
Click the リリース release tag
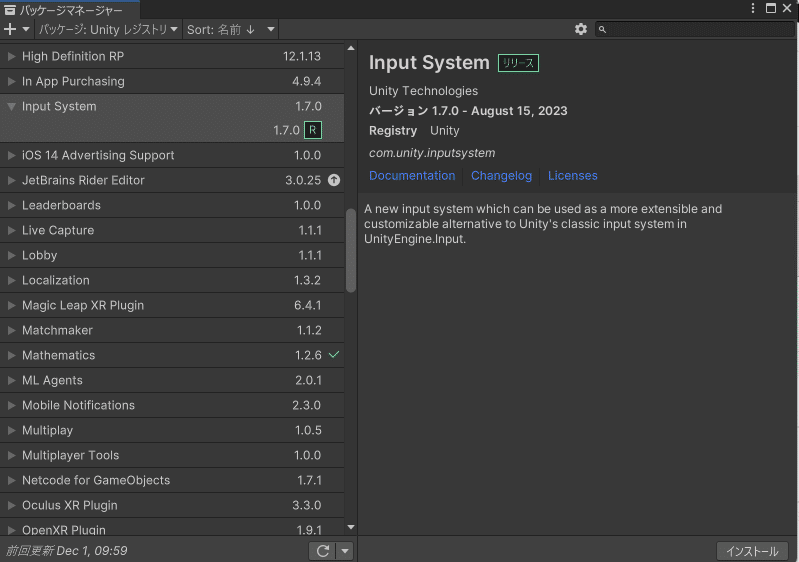(518, 63)
